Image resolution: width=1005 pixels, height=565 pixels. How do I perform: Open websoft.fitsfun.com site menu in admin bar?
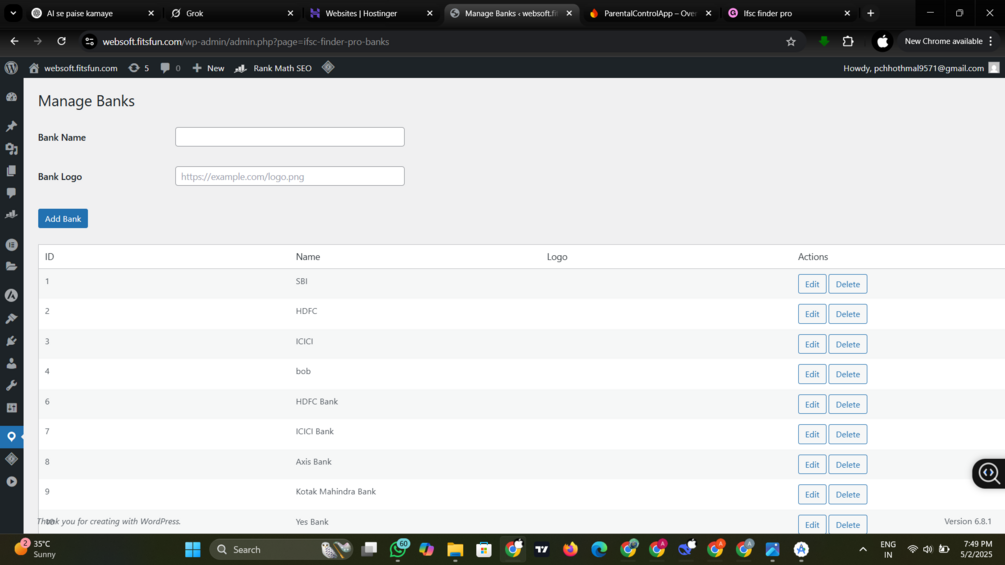tap(73, 68)
